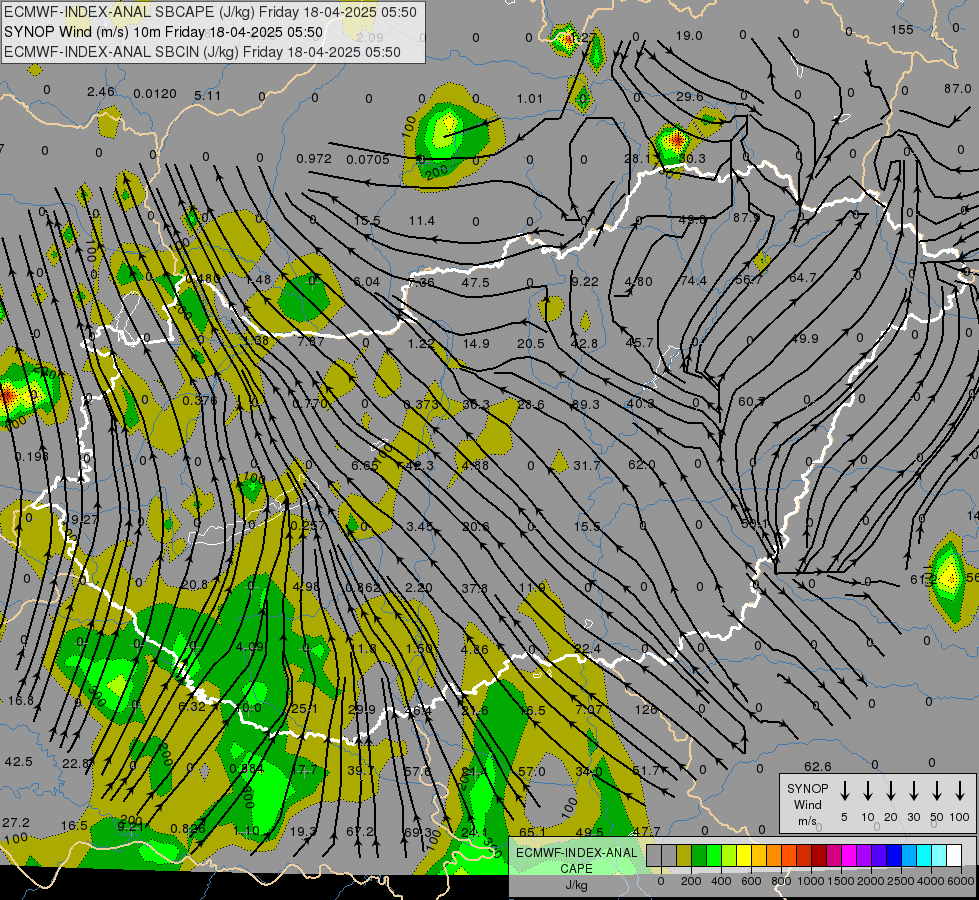Click the 'SYNOP Wind m/s' legend label
Screen dimensions: 979x900
807,804
